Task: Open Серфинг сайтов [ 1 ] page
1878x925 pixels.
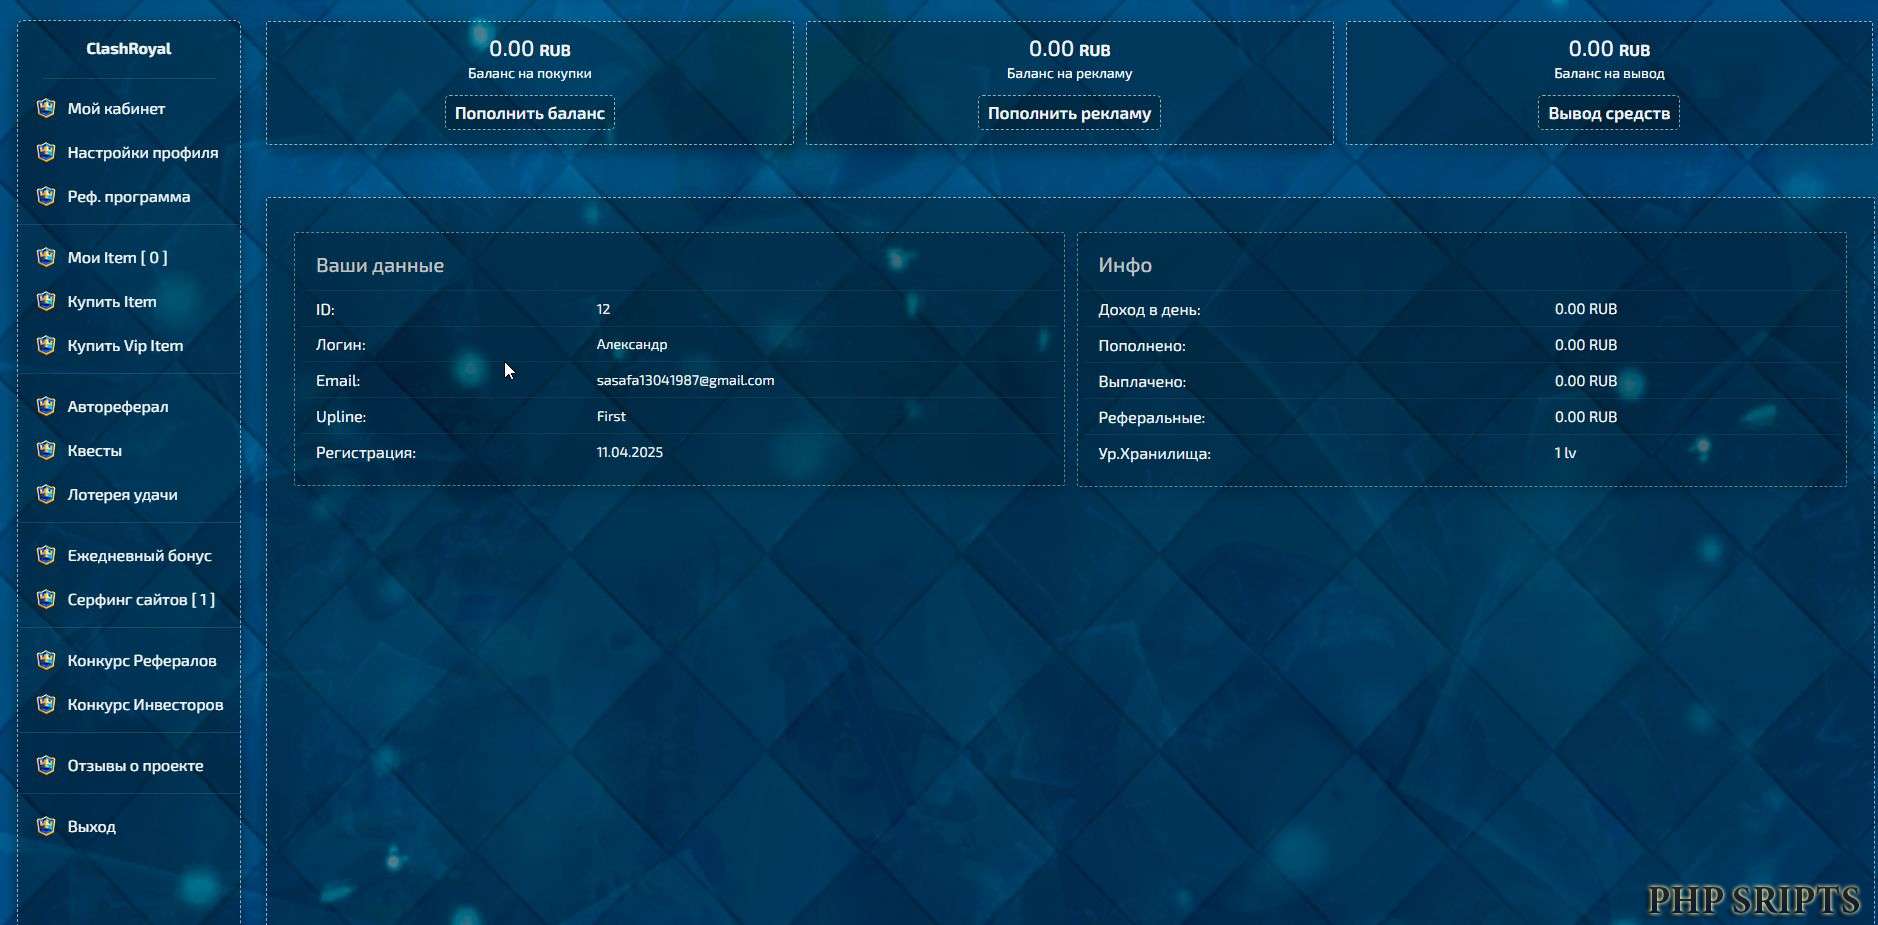Action: tap(141, 599)
